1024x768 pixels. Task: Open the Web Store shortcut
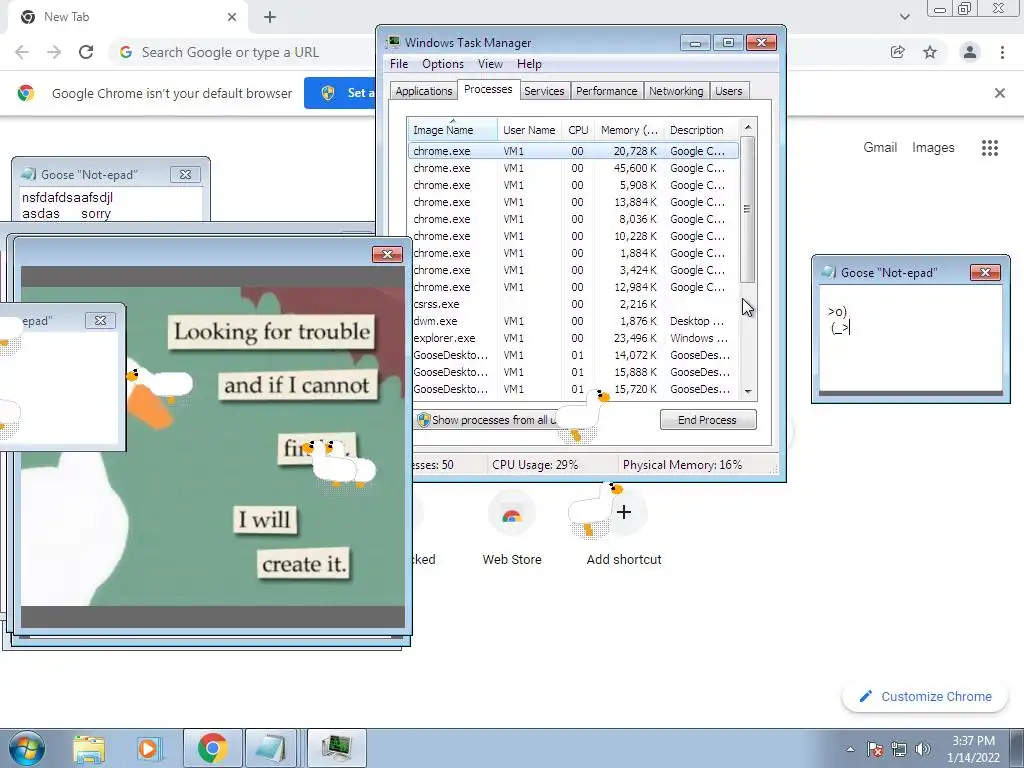point(512,529)
